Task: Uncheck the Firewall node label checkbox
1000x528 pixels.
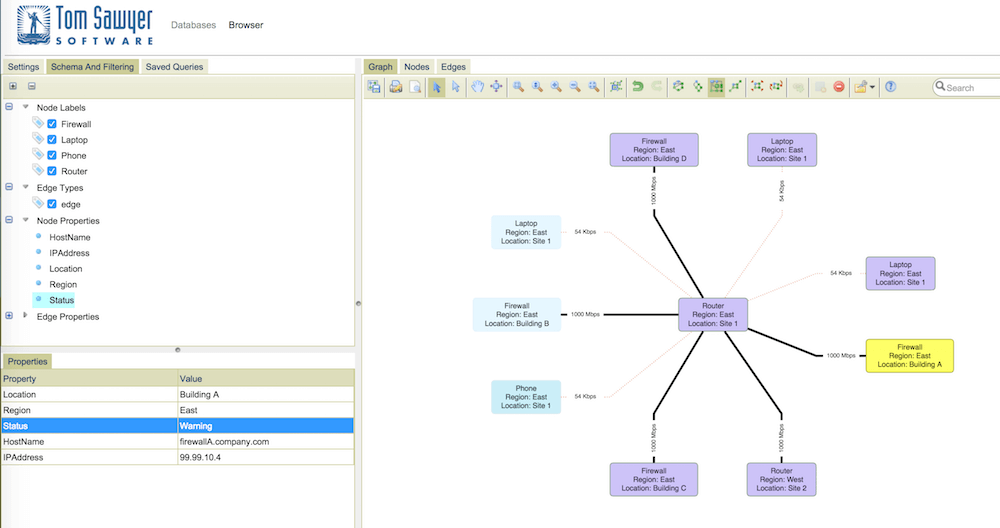Action: pyautogui.click(x=53, y=124)
